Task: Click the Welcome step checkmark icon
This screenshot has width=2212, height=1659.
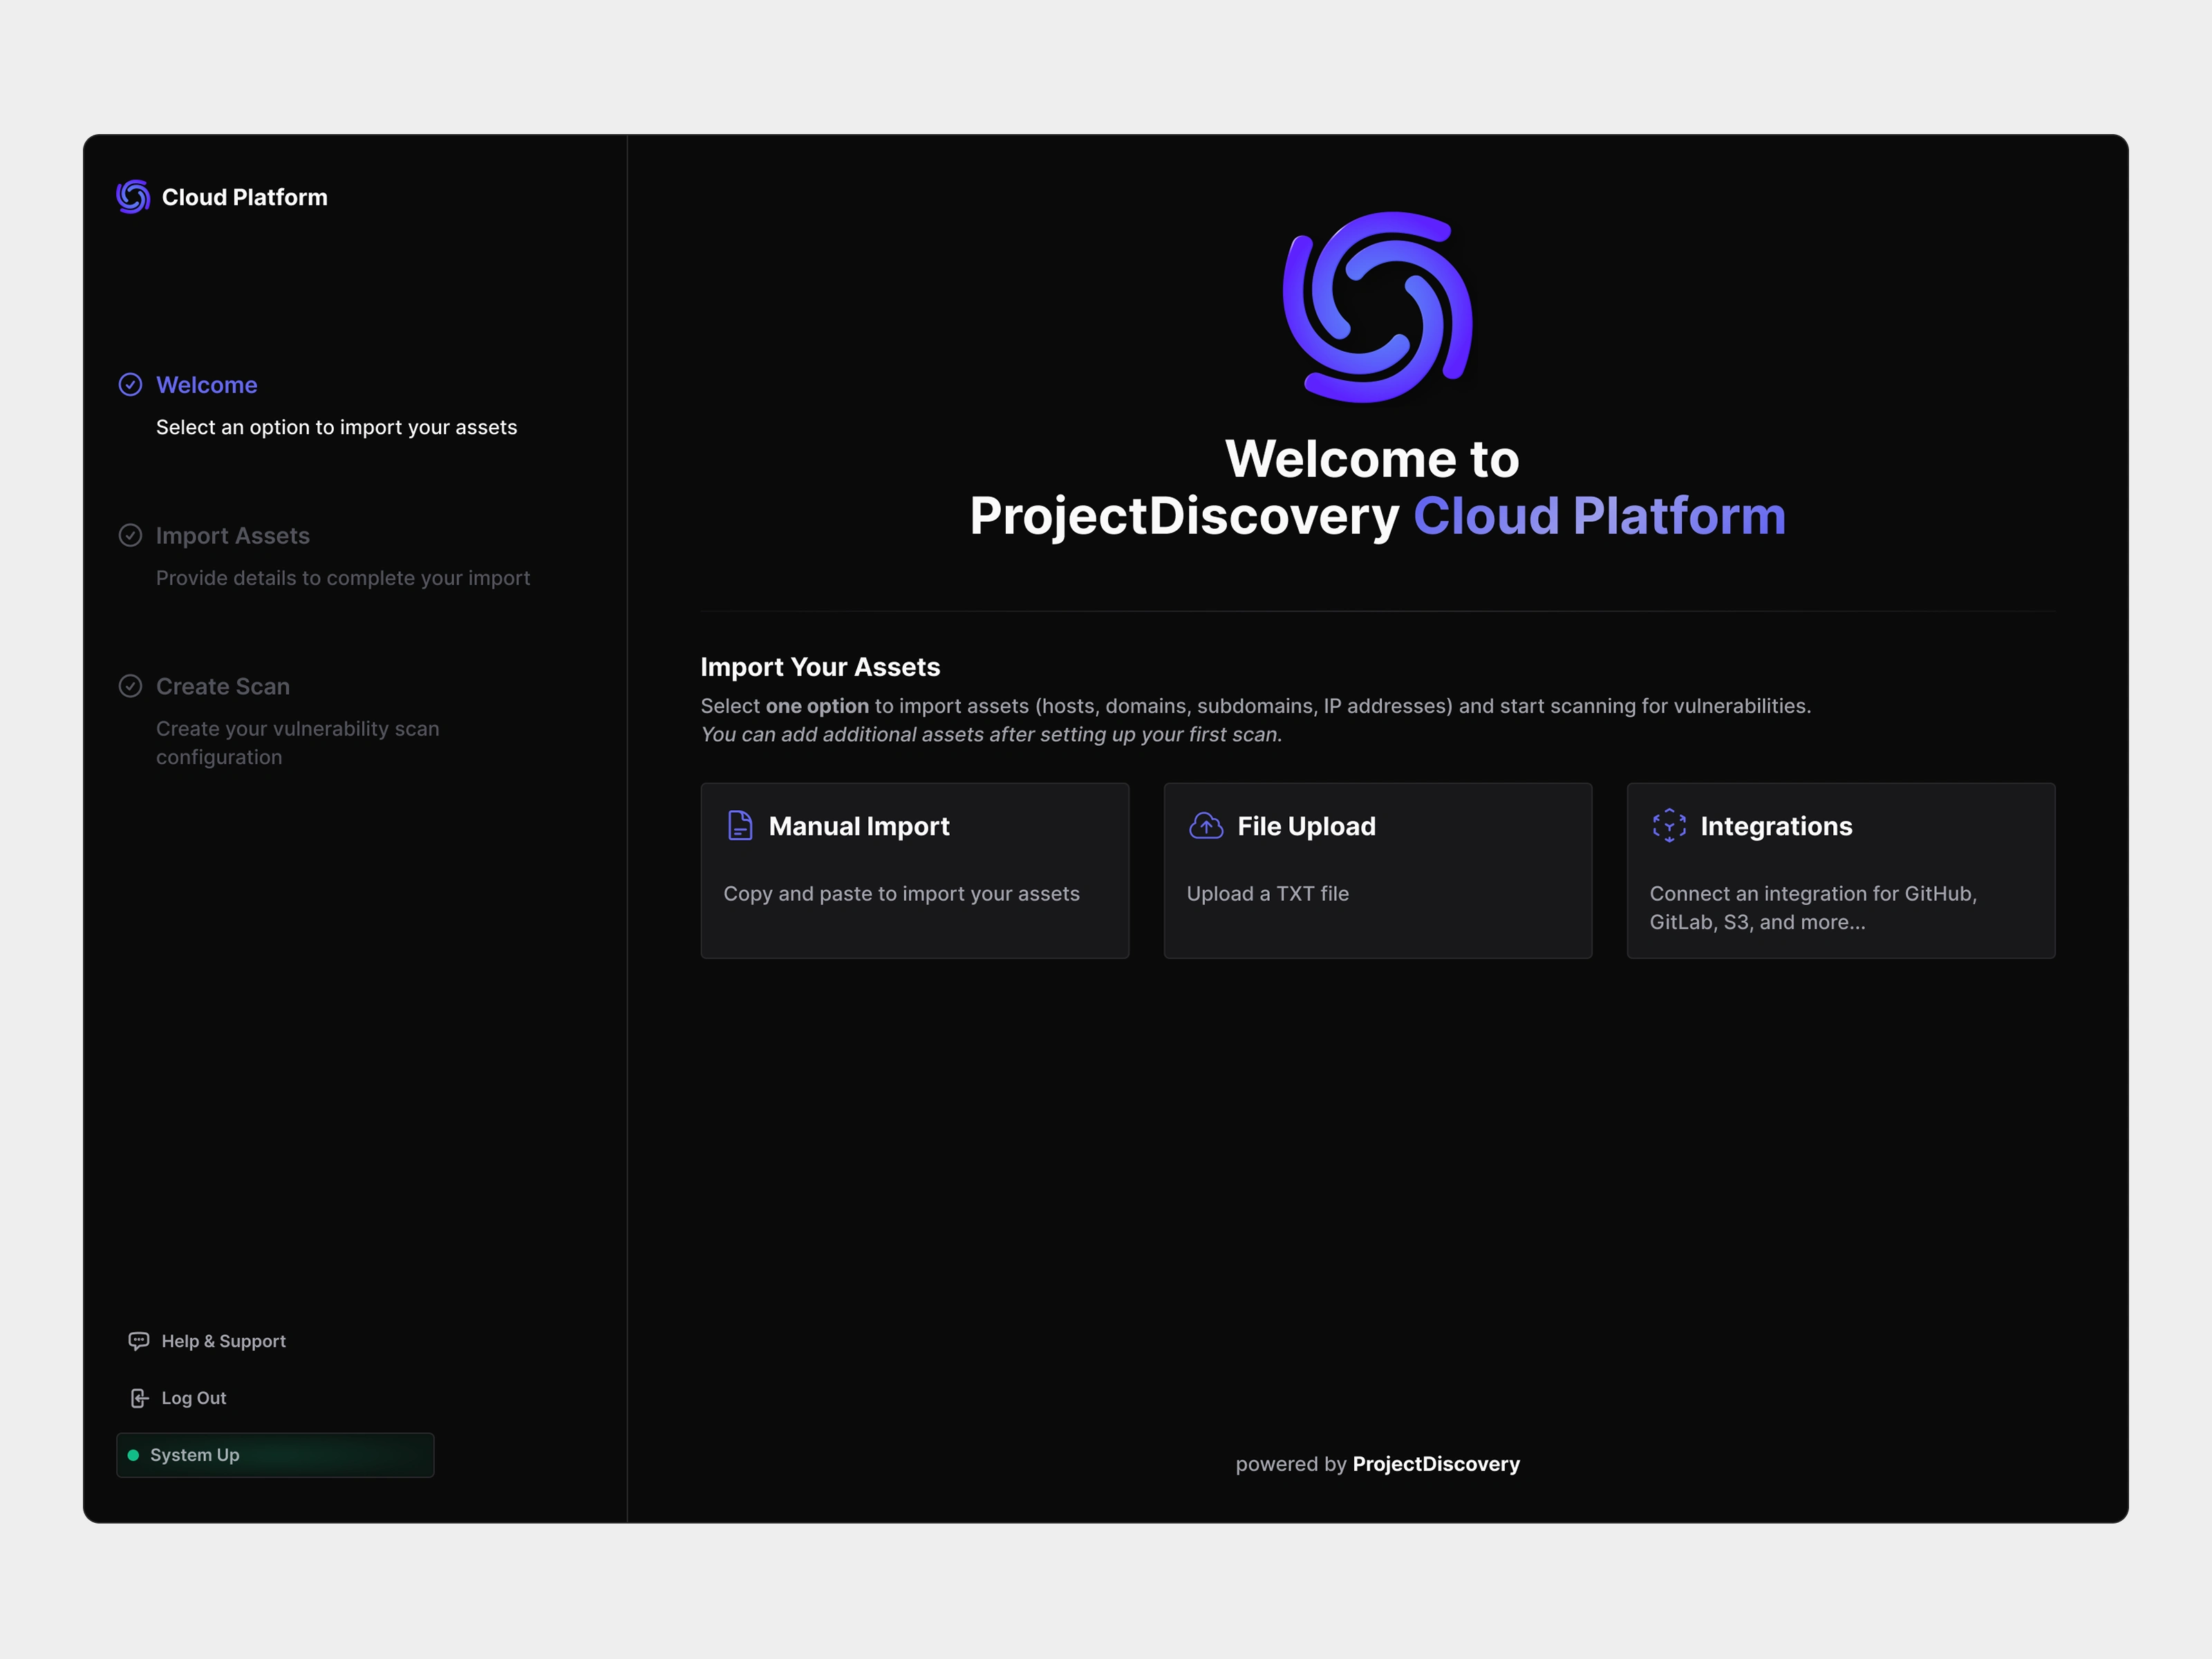Action: [130, 385]
